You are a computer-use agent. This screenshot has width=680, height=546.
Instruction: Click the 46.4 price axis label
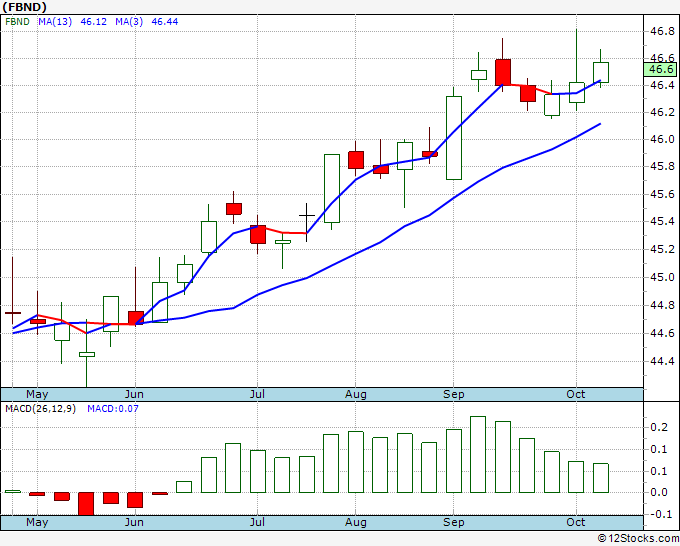pos(662,85)
